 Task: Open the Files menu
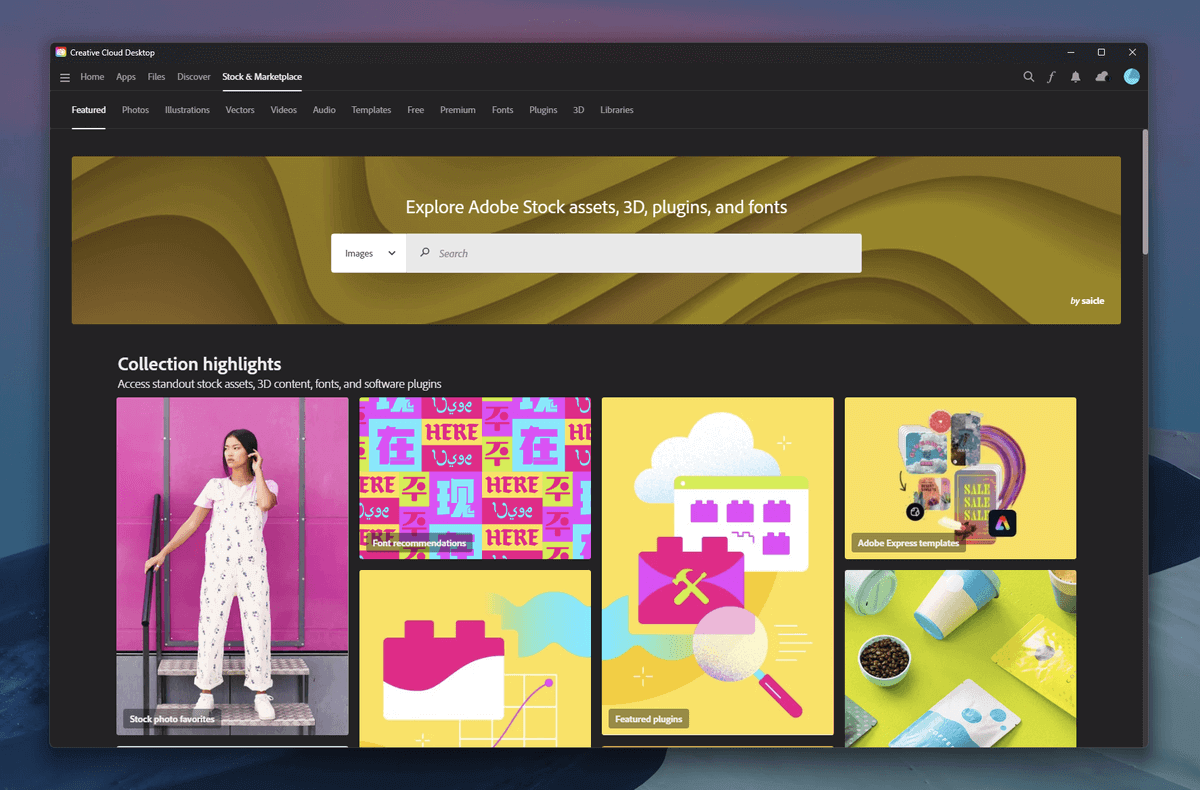coord(156,77)
